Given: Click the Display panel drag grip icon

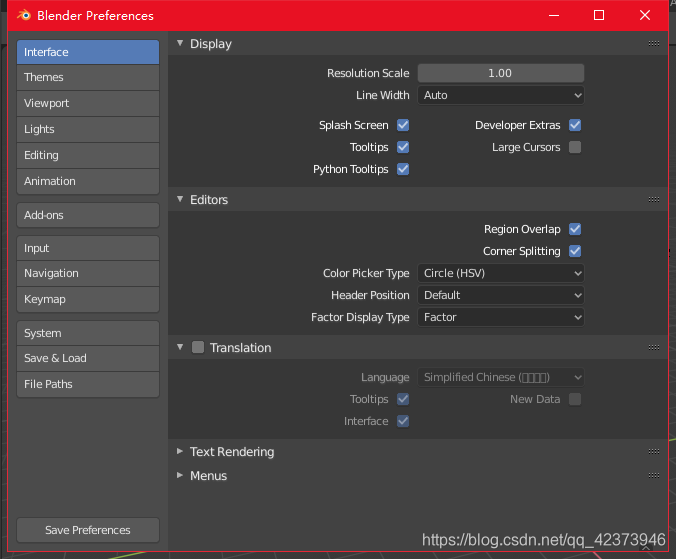Looking at the screenshot, I should 654,44.
